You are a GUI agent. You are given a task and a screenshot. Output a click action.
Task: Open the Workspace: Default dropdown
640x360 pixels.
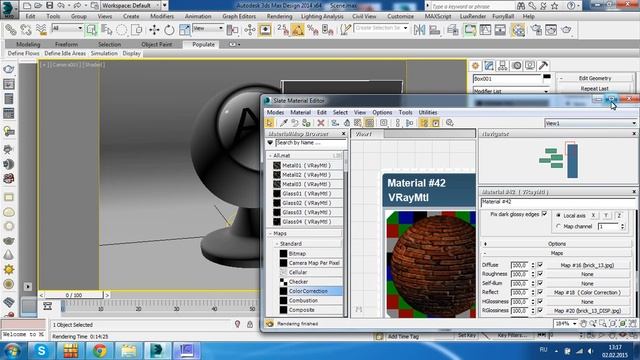131,5
